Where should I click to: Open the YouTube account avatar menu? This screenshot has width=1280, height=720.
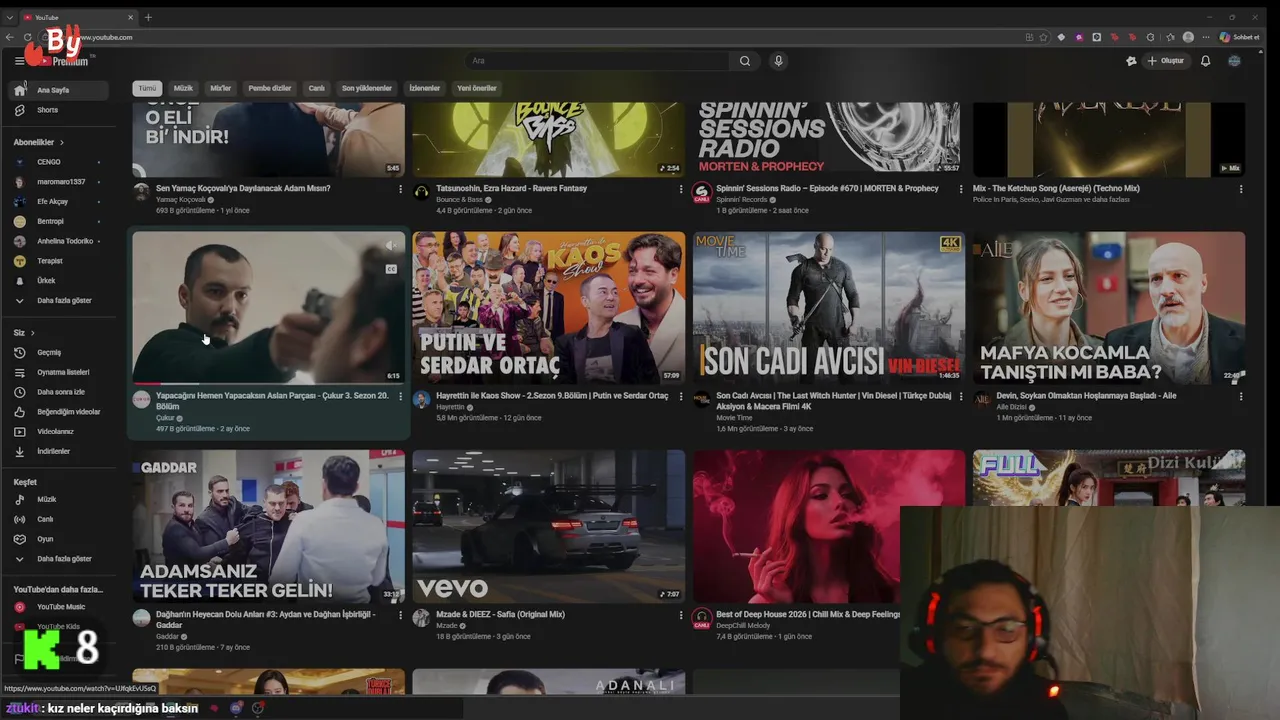click(1234, 61)
